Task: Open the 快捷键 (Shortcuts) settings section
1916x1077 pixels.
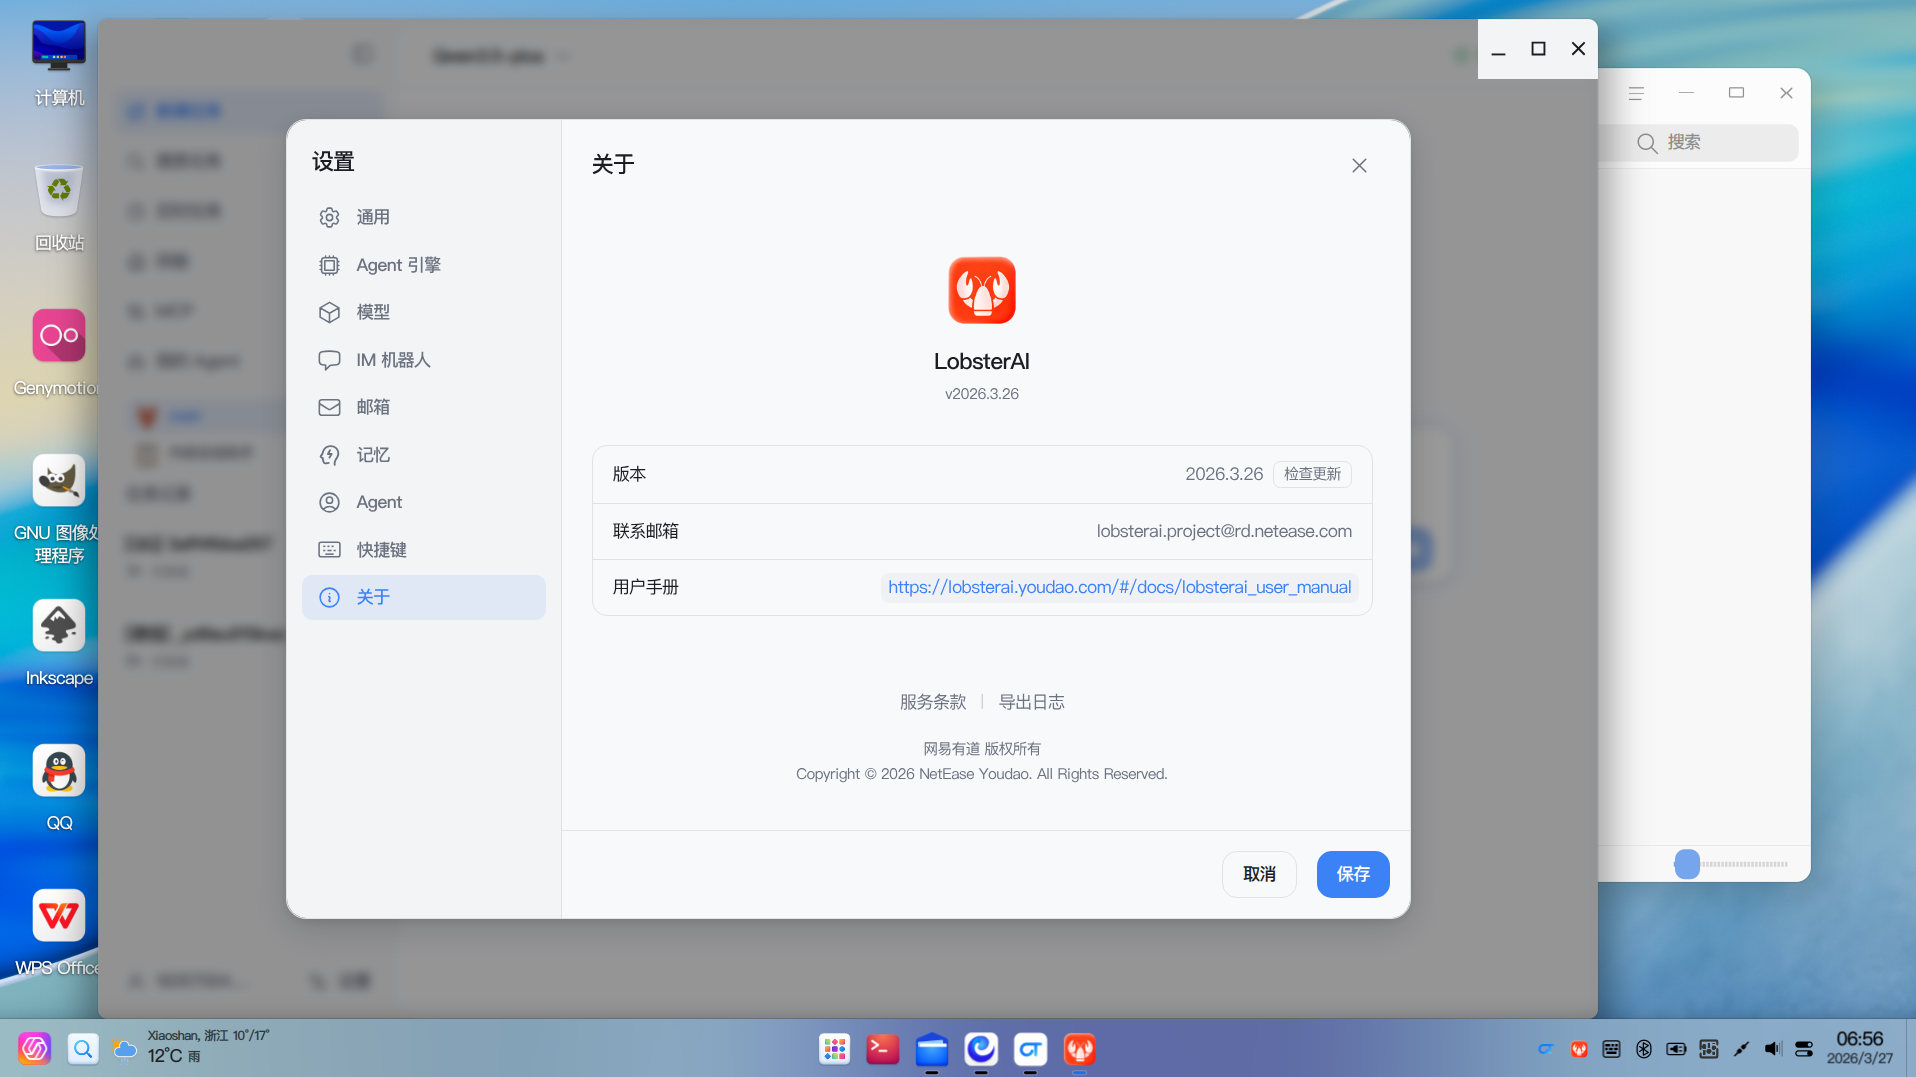Action: coord(381,549)
